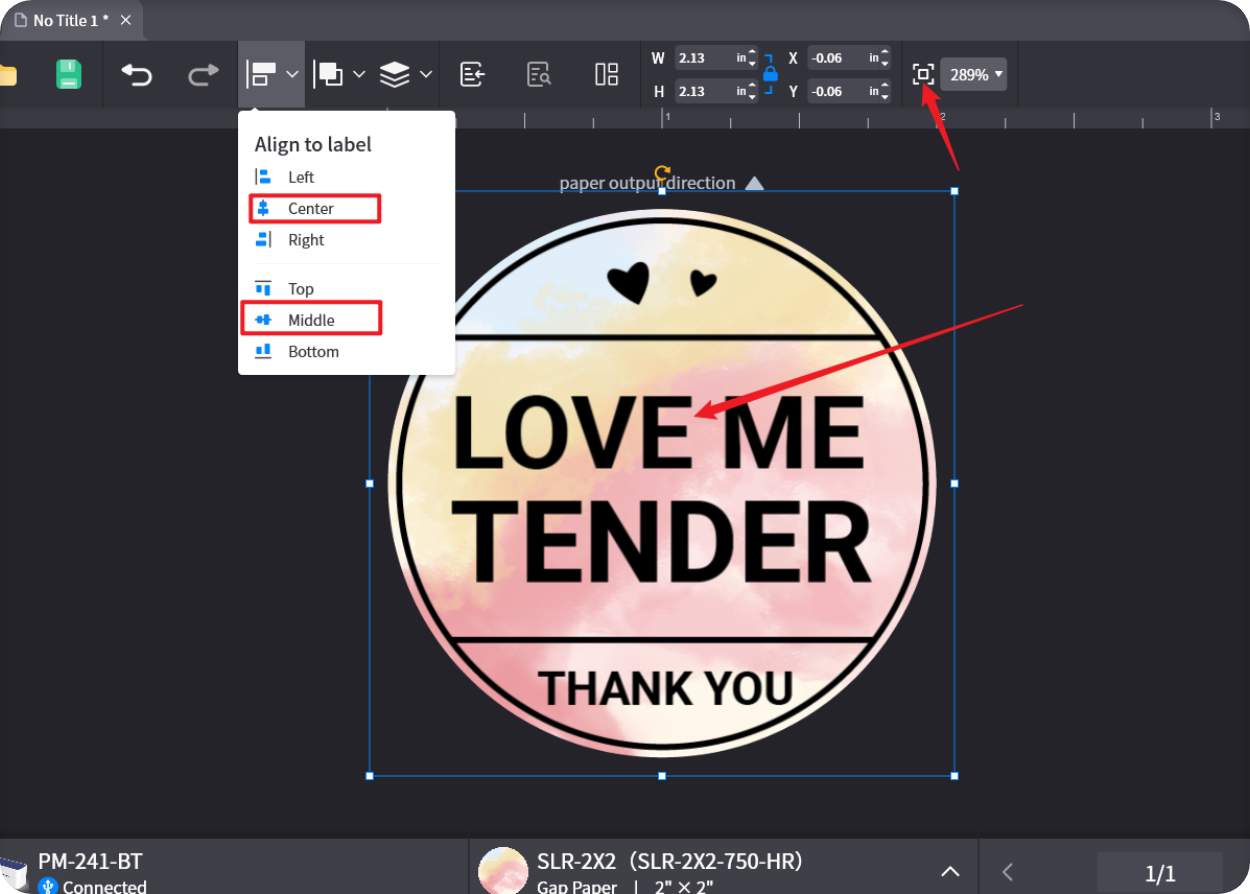Select the LOVE ME TENDER label image
Screen dimensions: 1250x894
point(662,483)
